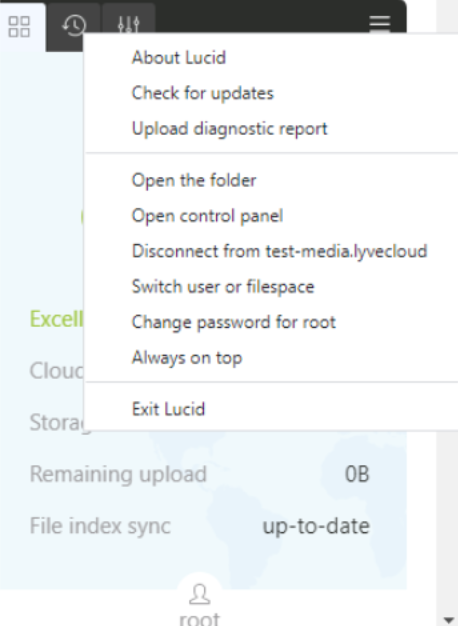This screenshot has width=458, height=626.
Task: Click the root user avatar icon
Action: pyautogui.click(x=200, y=594)
